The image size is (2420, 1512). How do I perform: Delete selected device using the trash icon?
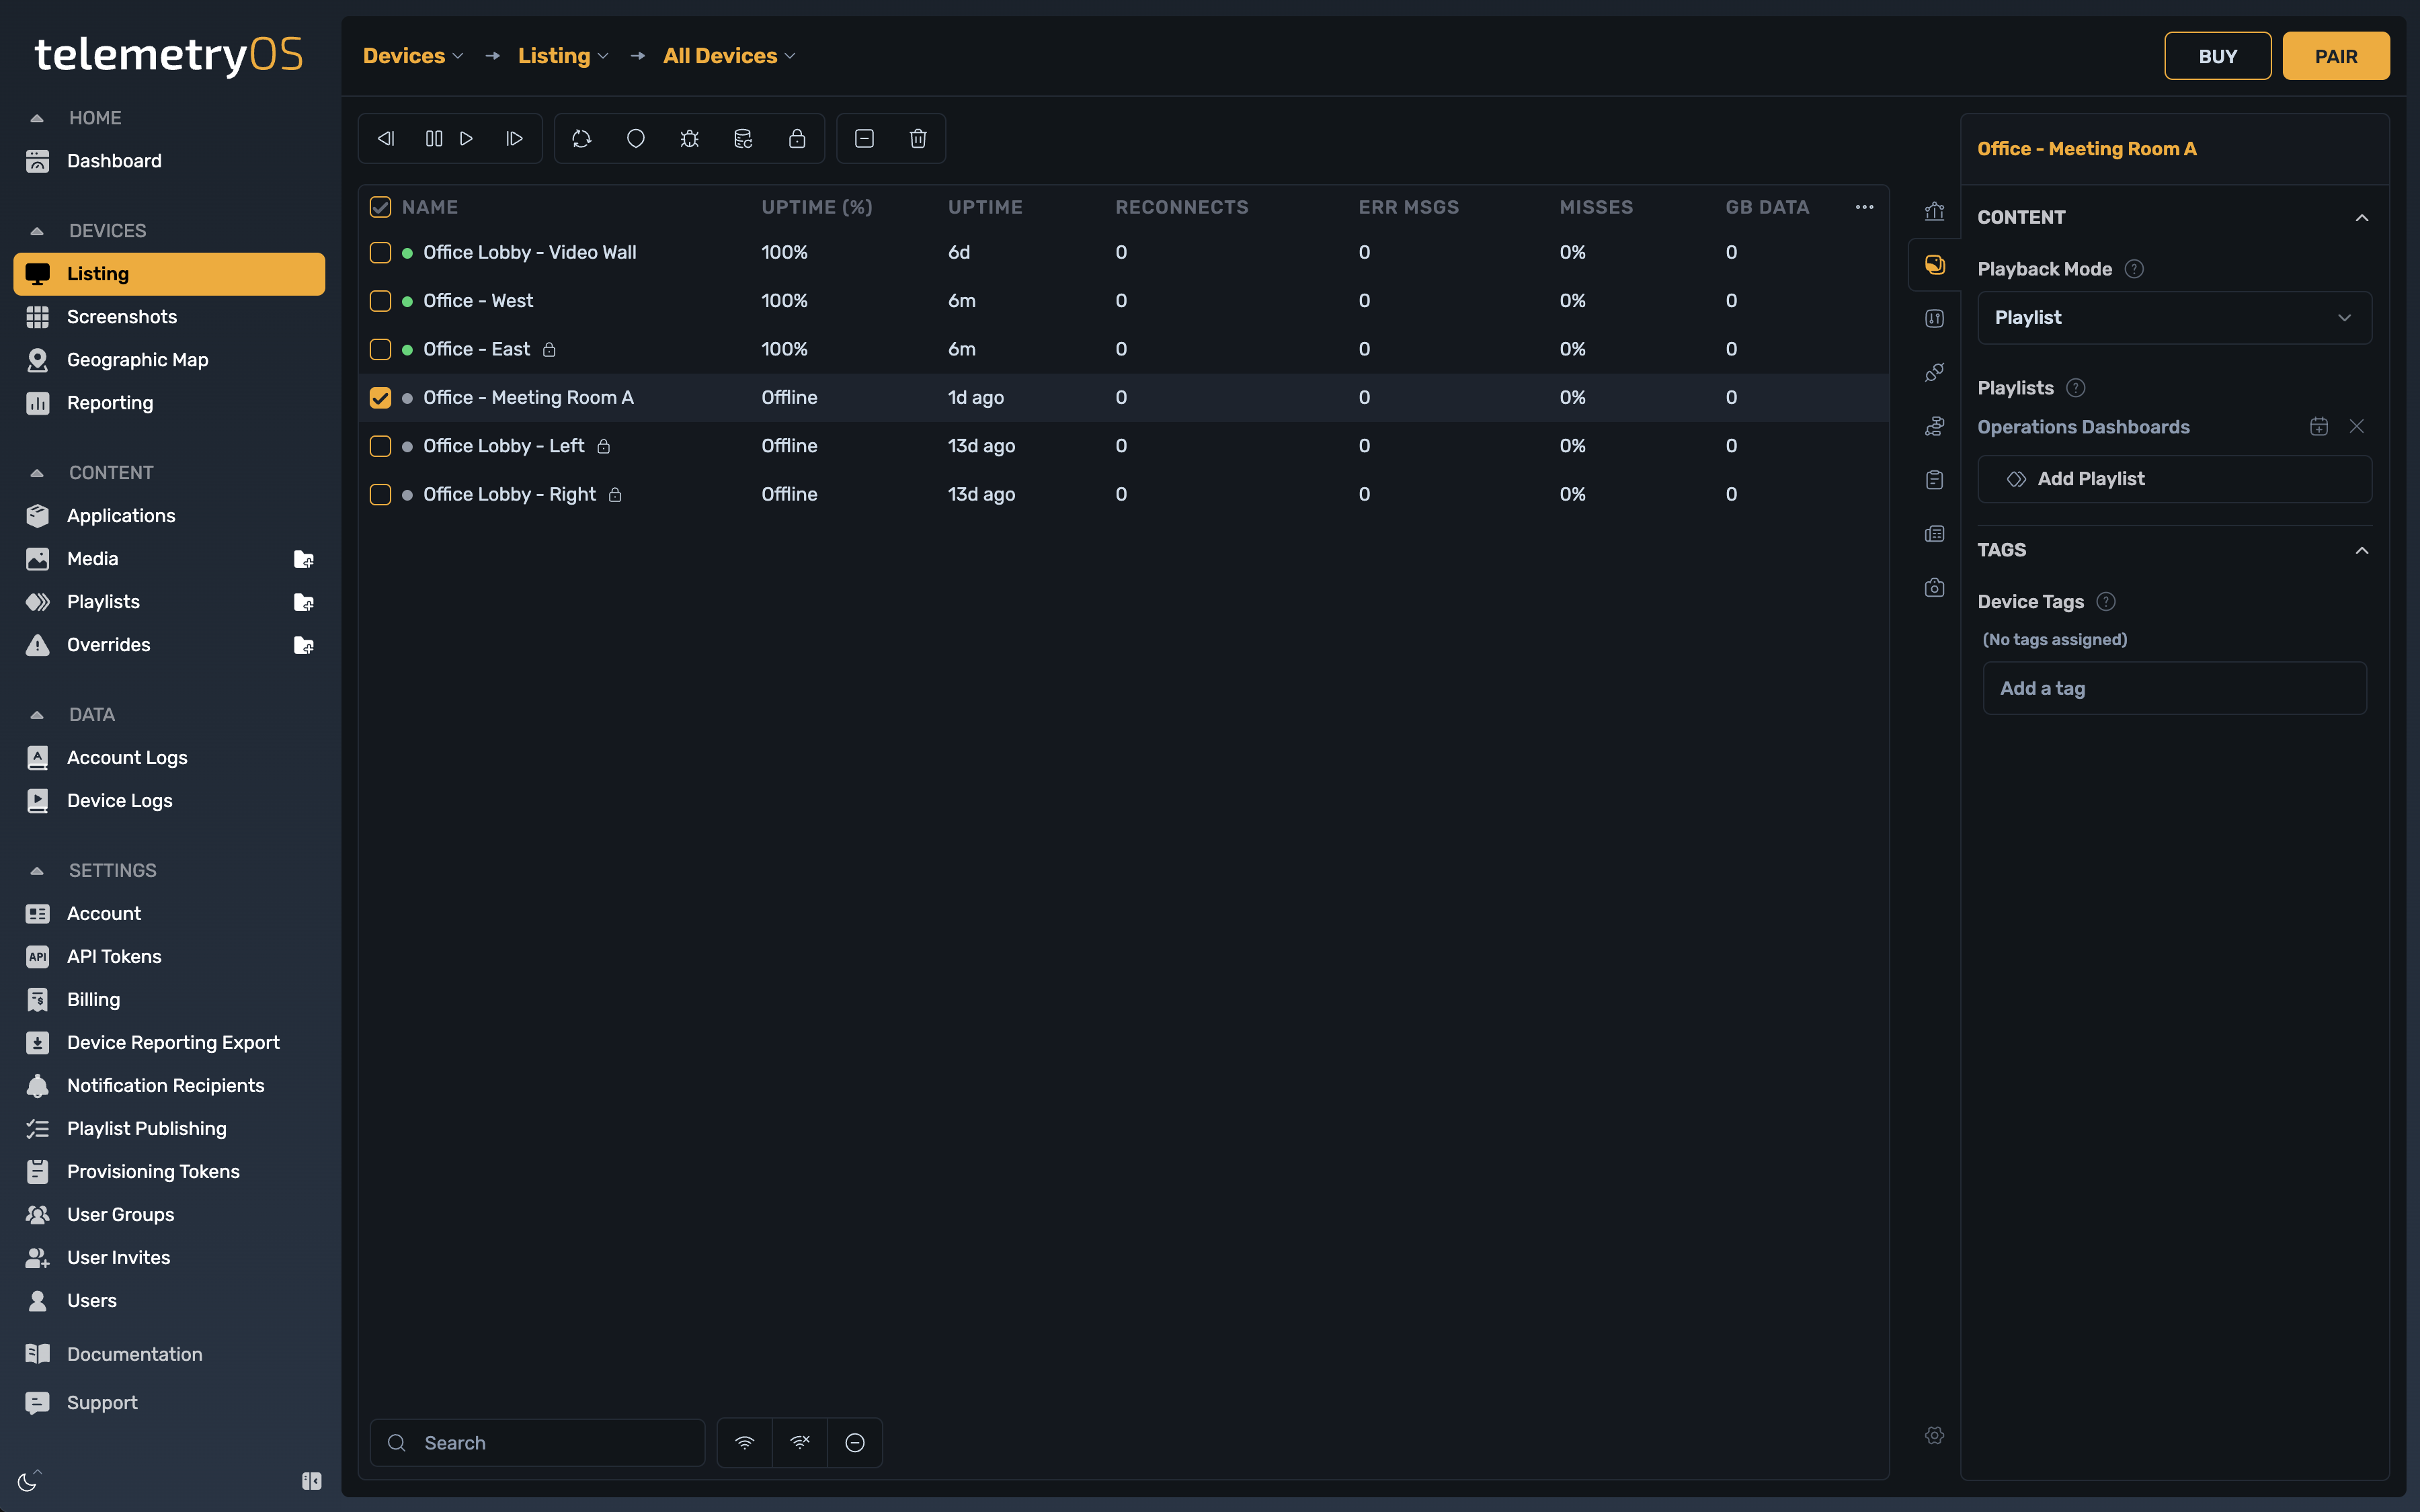point(918,138)
